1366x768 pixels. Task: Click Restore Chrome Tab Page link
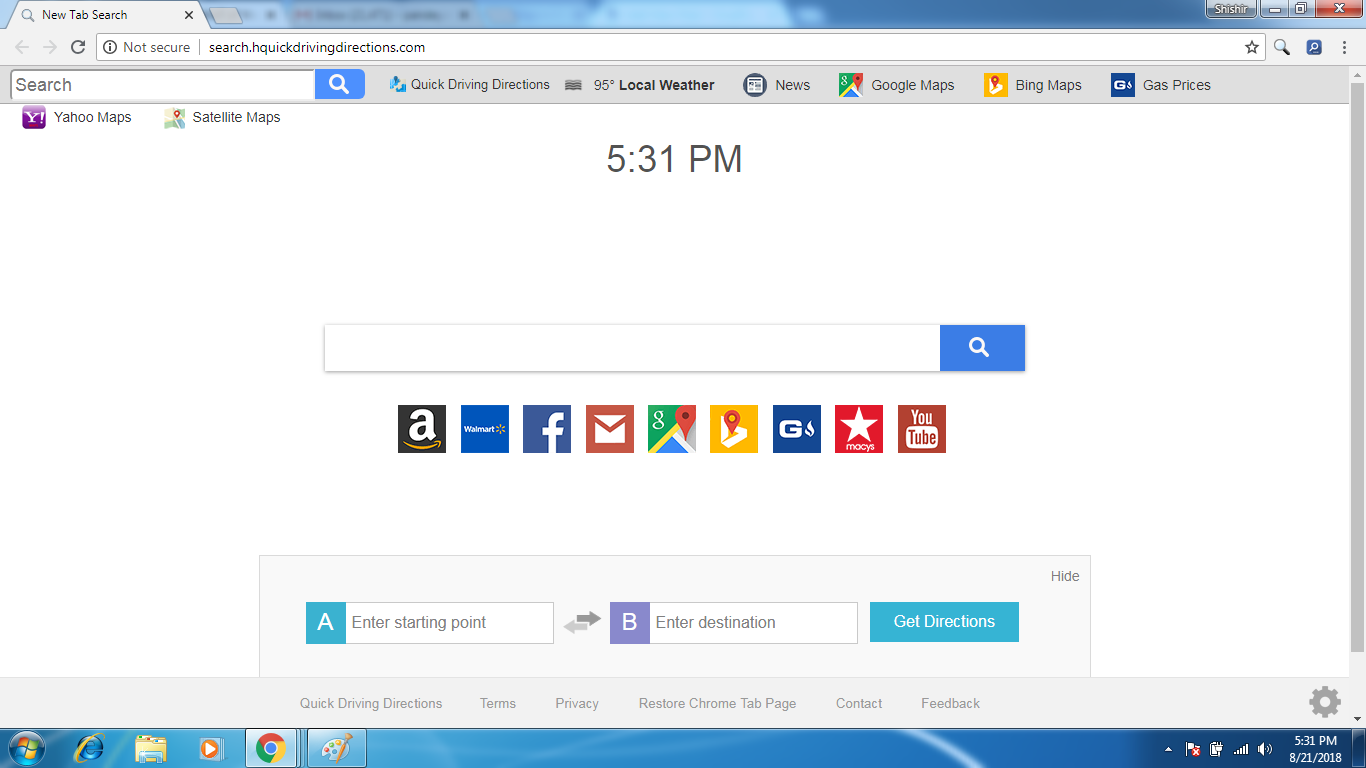click(x=717, y=703)
